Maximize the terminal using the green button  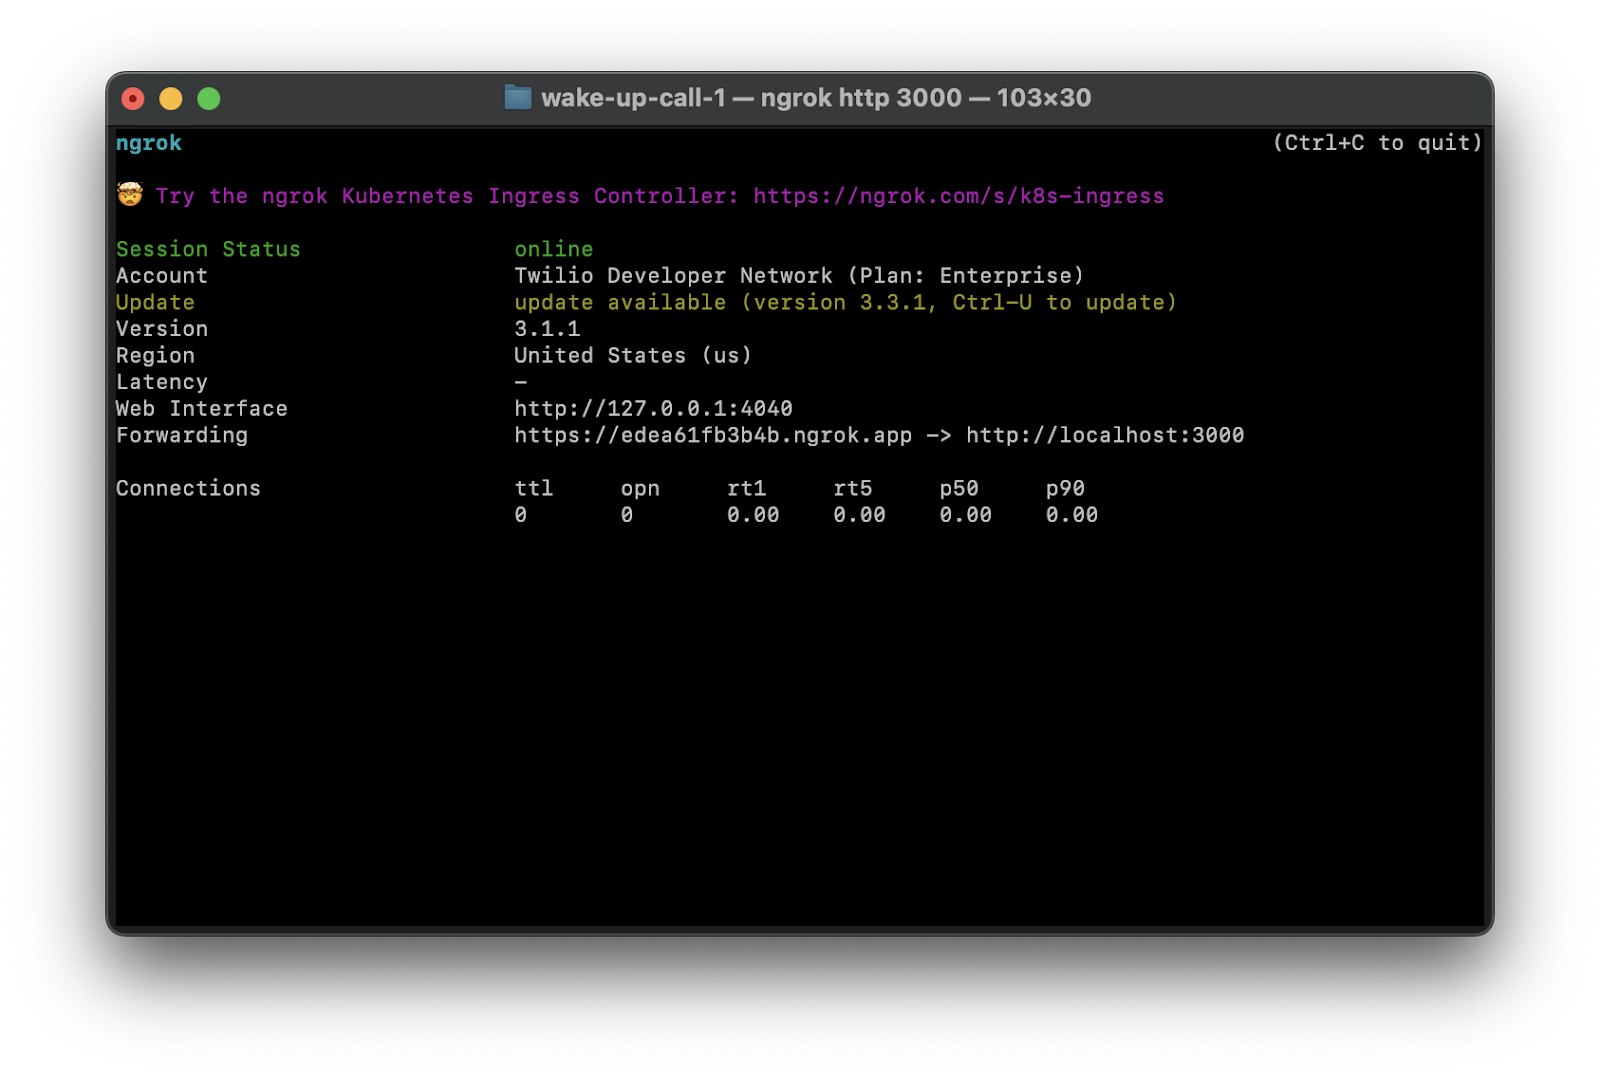(209, 98)
